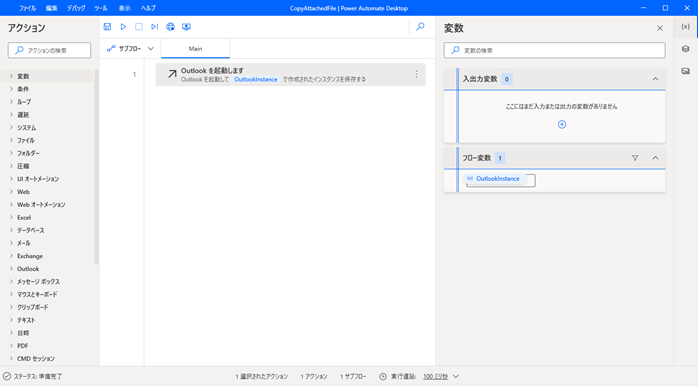Click the アクションの検索 search field
This screenshot has width=698, height=386.
click(x=49, y=50)
